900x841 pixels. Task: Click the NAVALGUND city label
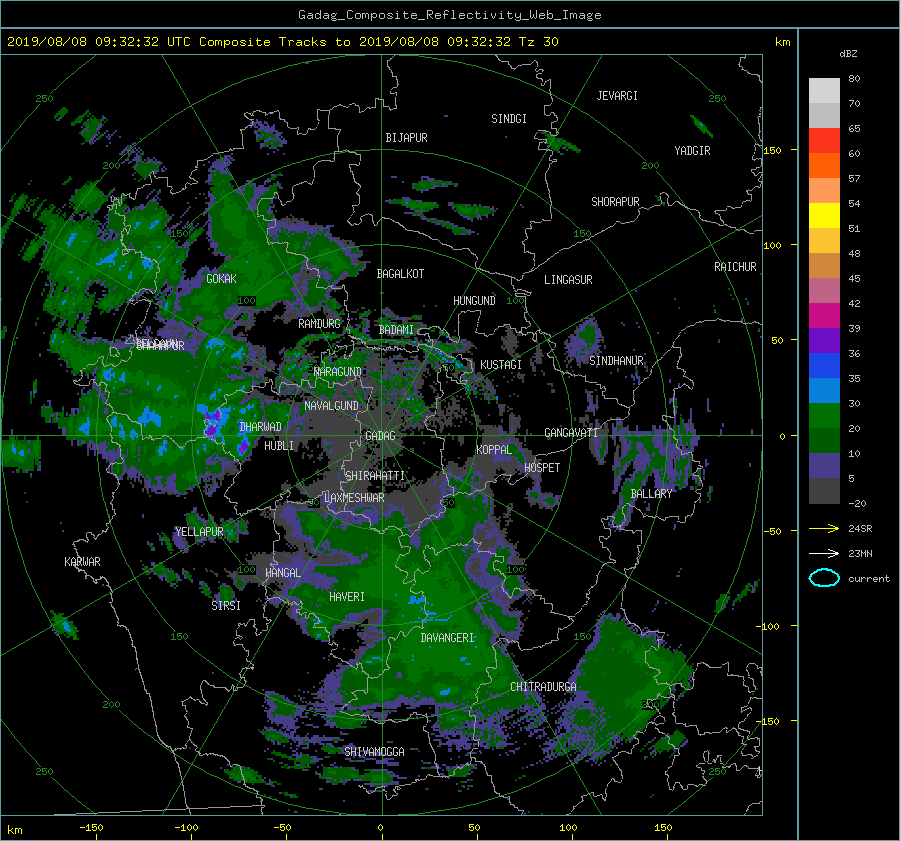tap(331, 406)
